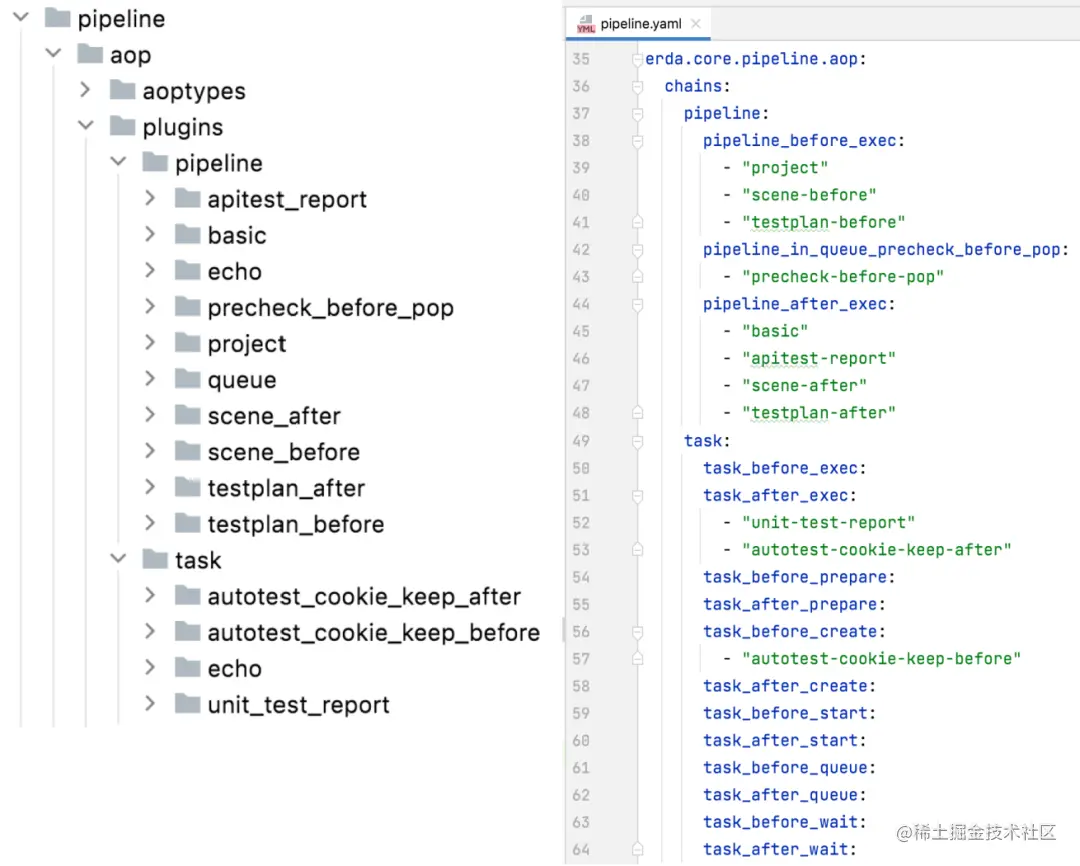This screenshot has width=1080, height=866.
Task: Expand the apitest_report folder chevron
Action: (x=150, y=198)
